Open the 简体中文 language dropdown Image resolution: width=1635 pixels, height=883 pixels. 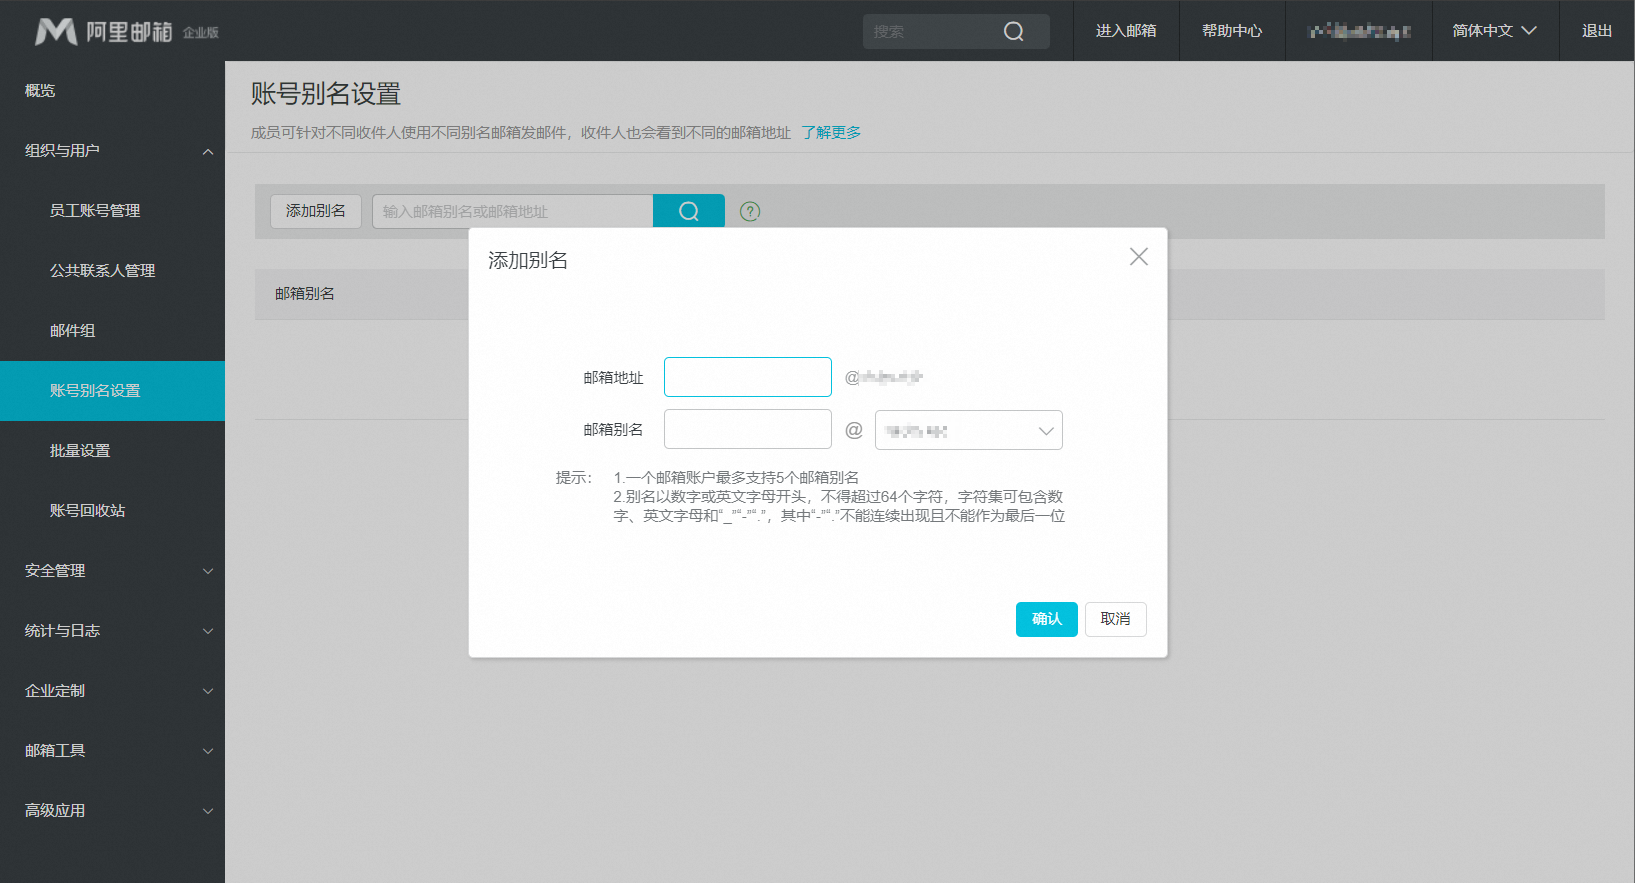tap(1494, 31)
